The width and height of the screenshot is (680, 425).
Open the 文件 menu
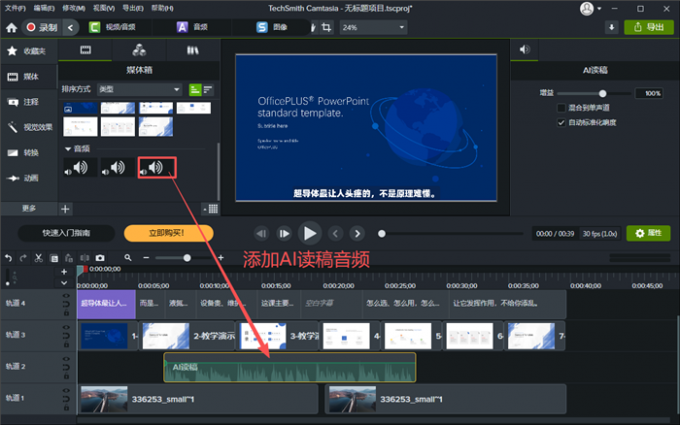[x=15, y=8]
